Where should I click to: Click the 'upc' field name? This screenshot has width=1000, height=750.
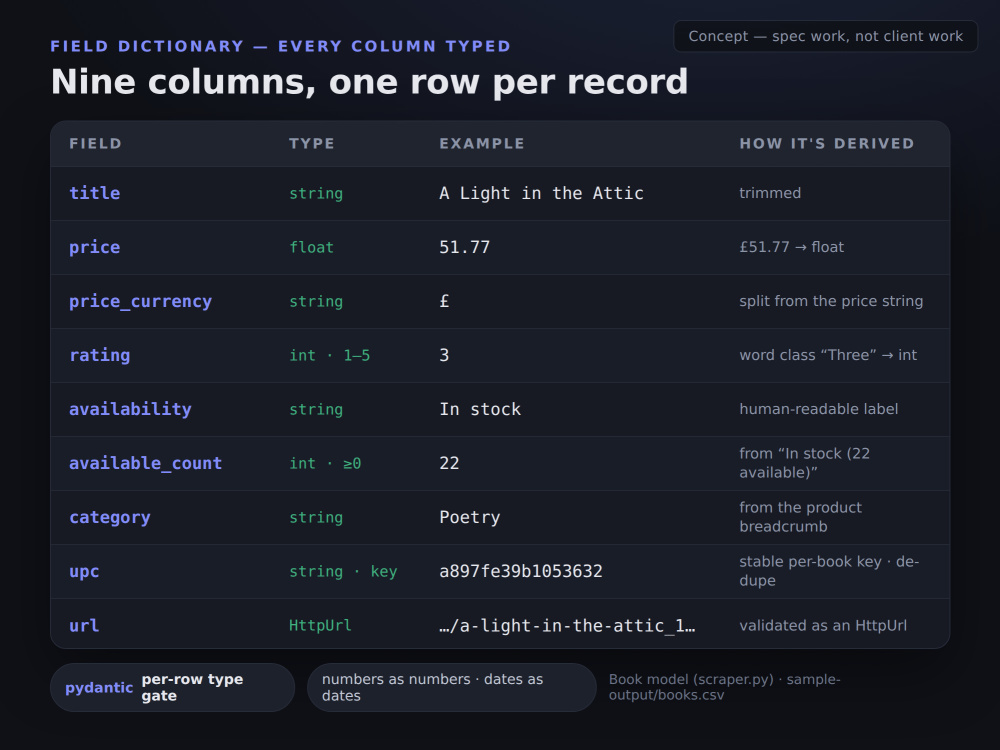click(84, 571)
